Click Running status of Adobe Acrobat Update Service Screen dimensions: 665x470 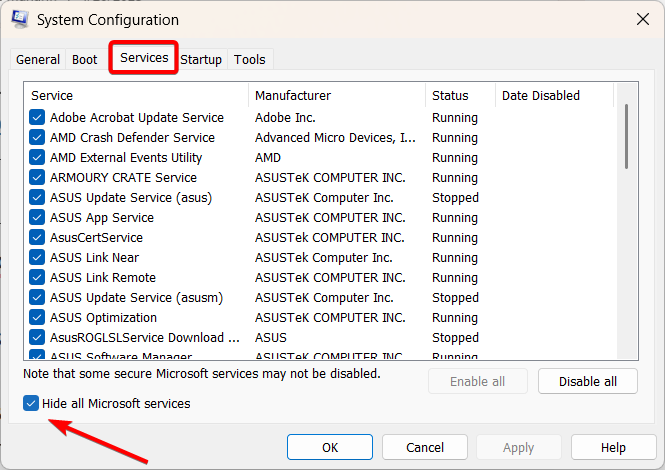(455, 118)
